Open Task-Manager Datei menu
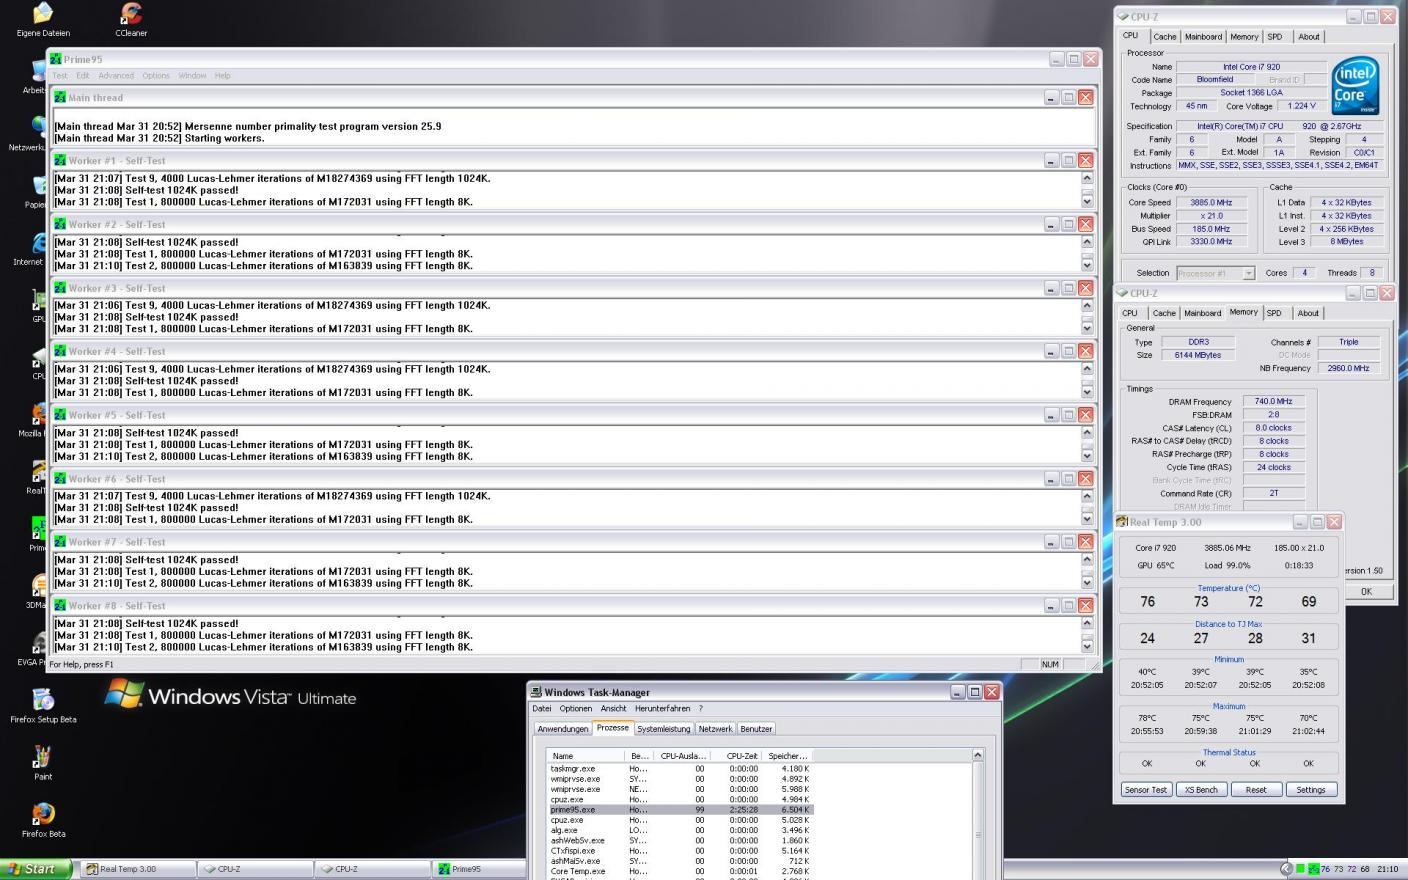This screenshot has width=1408, height=880. (542, 708)
